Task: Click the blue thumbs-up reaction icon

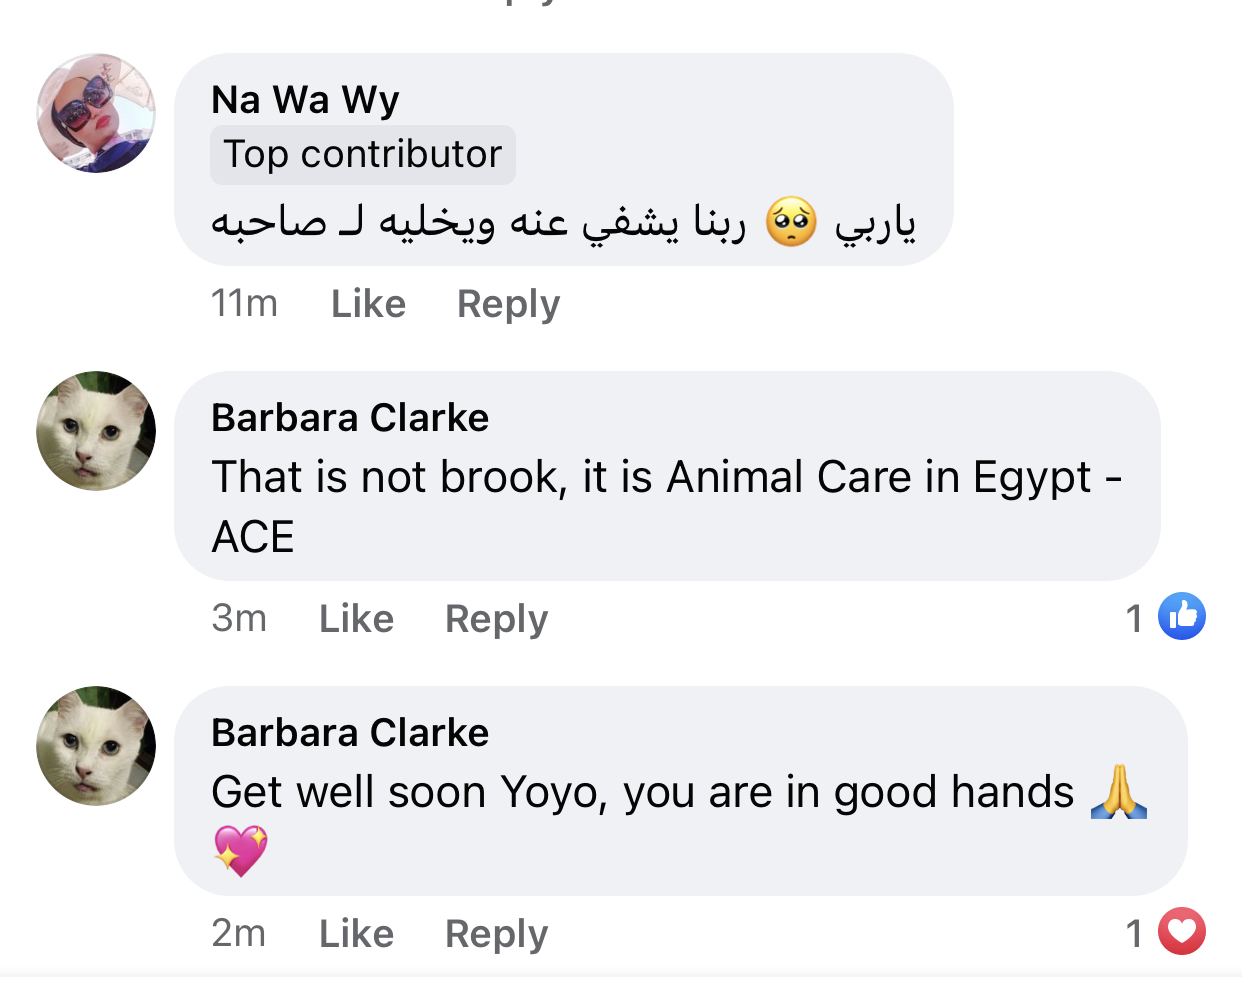Action: point(1181,617)
